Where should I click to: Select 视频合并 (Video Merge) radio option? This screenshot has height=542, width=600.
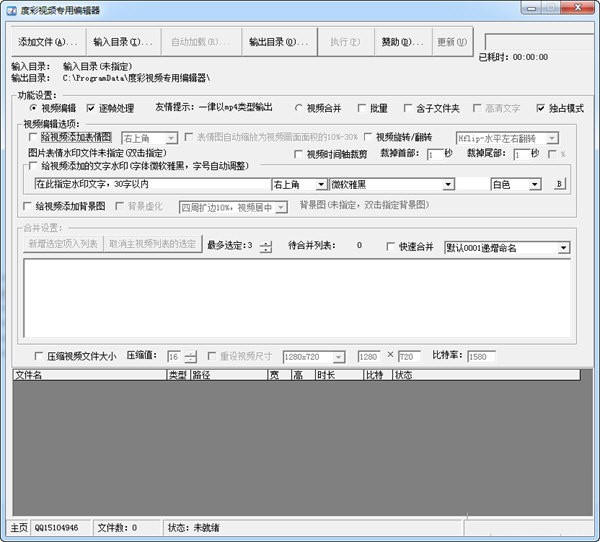298,108
